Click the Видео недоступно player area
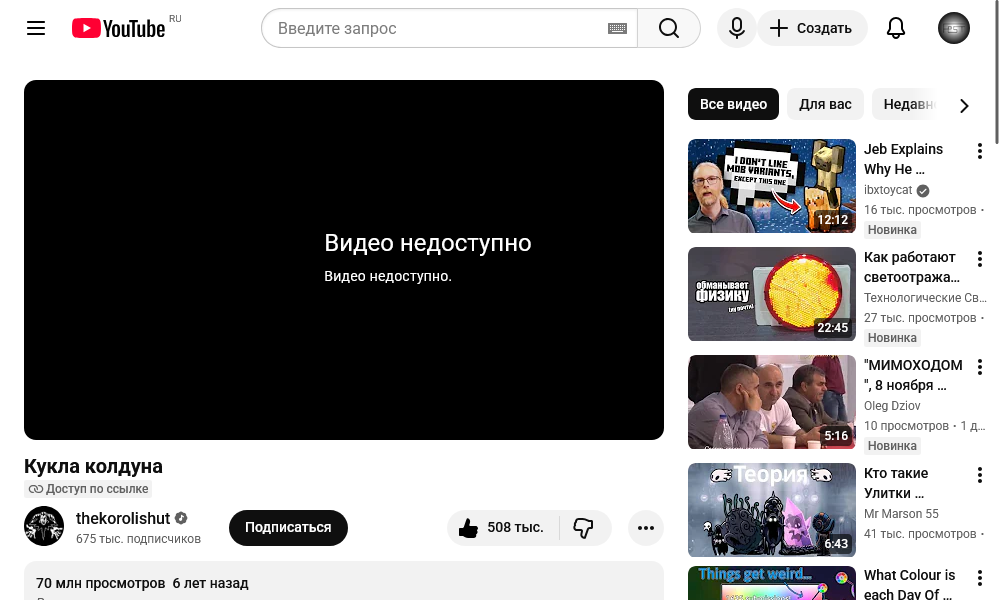The width and height of the screenshot is (1000, 600). coord(344,260)
